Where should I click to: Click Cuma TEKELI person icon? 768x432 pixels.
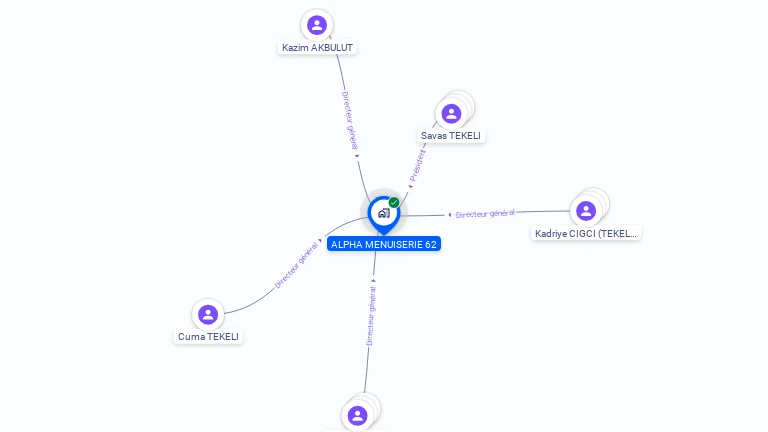click(208, 314)
